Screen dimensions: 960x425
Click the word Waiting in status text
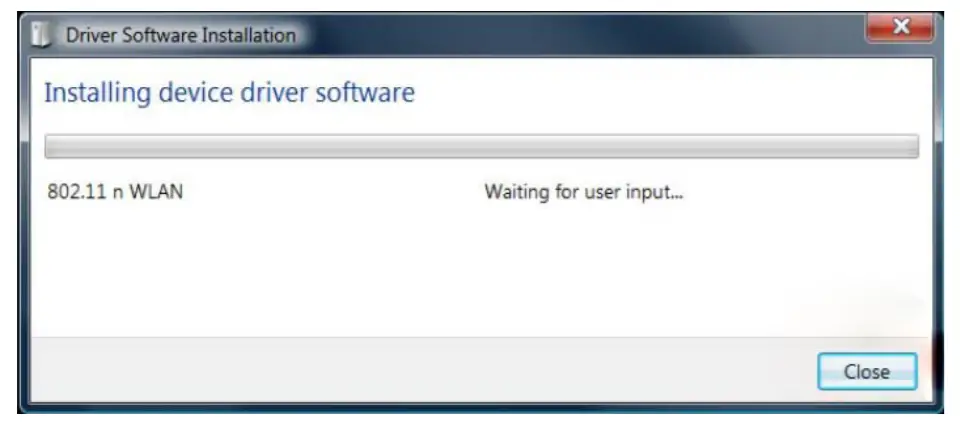click(x=508, y=193)
